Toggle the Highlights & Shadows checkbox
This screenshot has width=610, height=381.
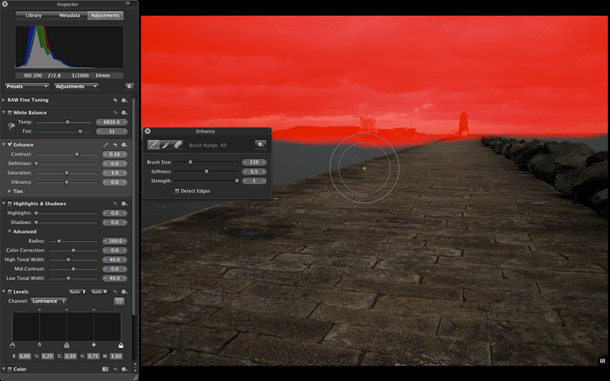click(10, 204)
